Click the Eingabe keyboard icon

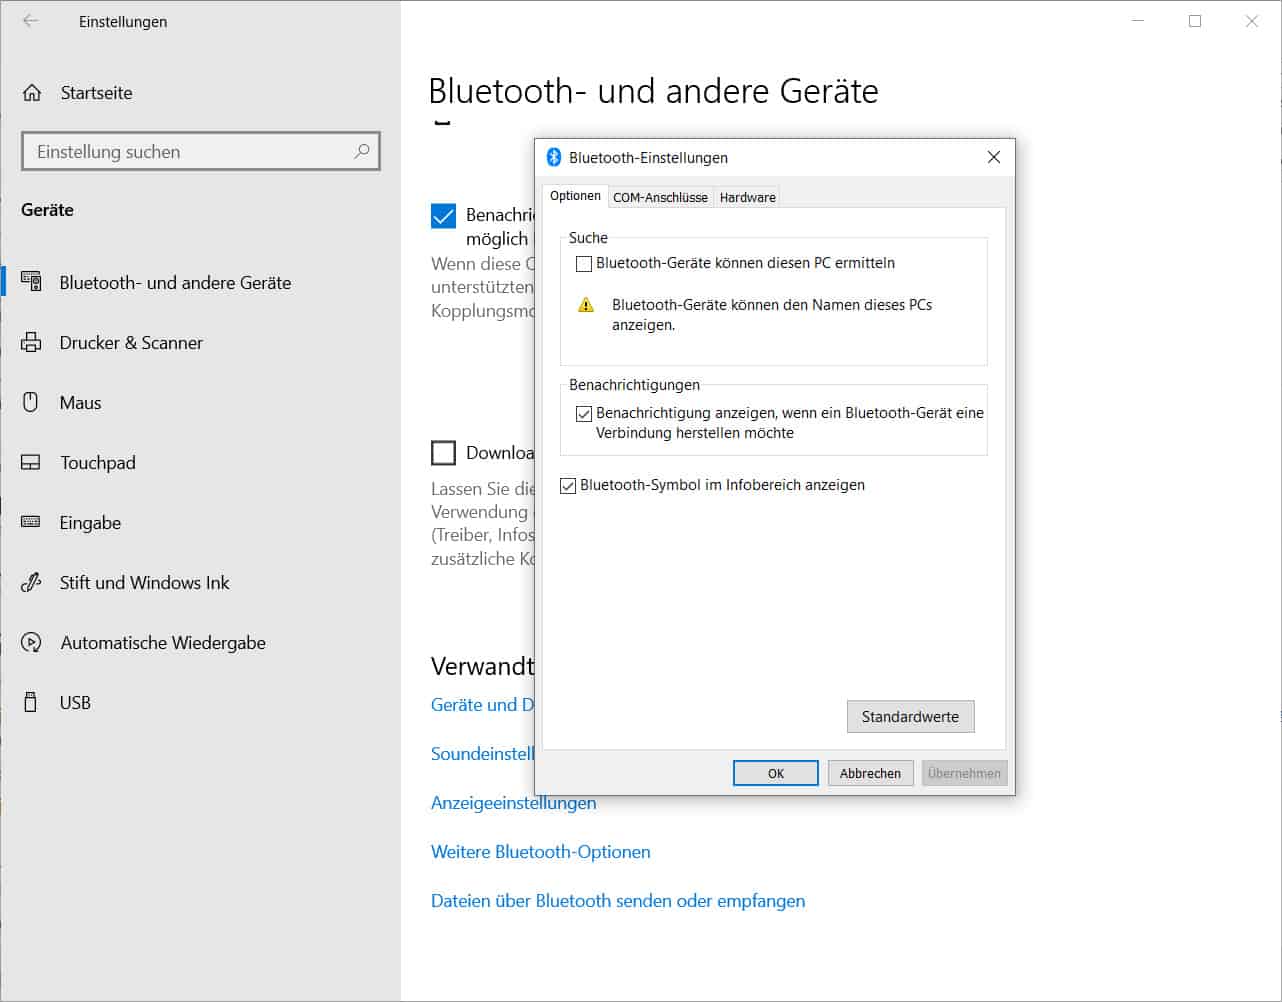(31, 522)
